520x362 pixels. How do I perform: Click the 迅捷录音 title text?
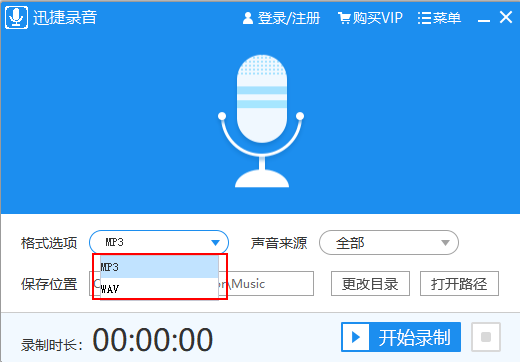click(x=65, y=17)
